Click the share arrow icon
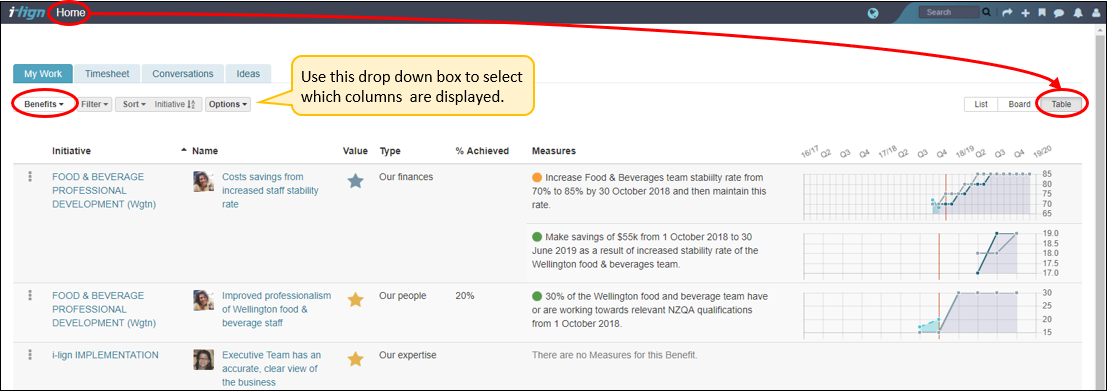This screenshot has height=391, width=1107. 1007,13
